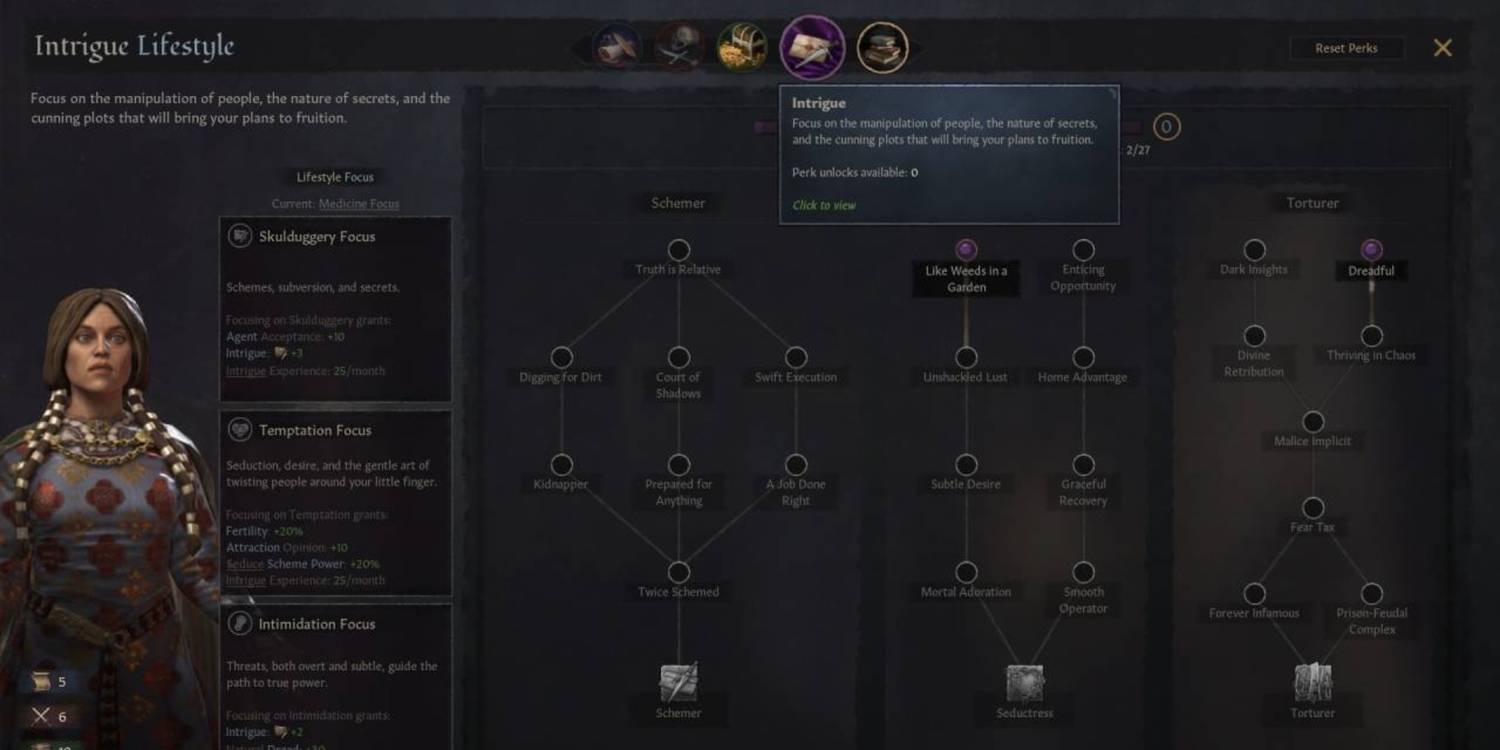Image resolution: width=1500 pixels, height=750 pixels.
Task: Unlock the Dark Insights perk node
Action: click(x=1254, y=249)
